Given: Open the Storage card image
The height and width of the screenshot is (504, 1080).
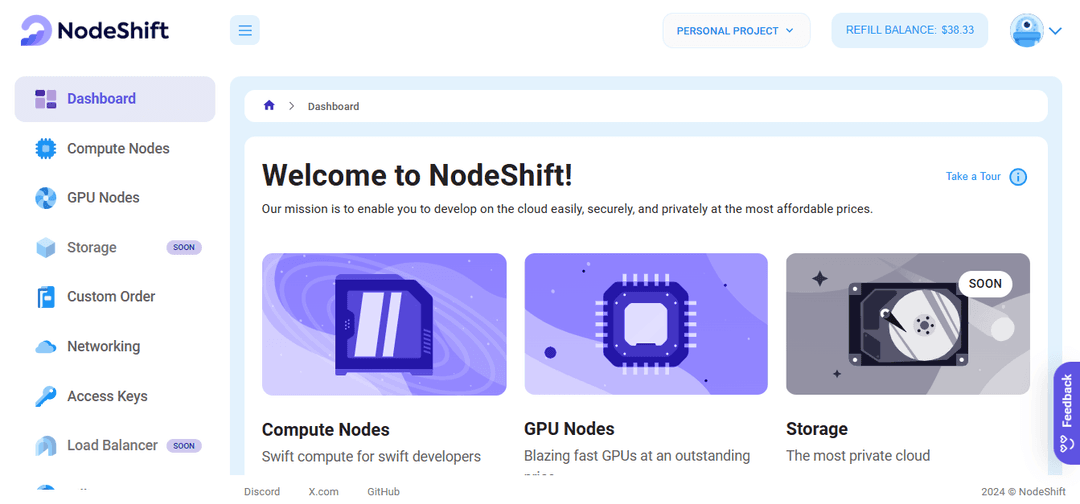Looking at the screenshot, I should tap(908, 324).
